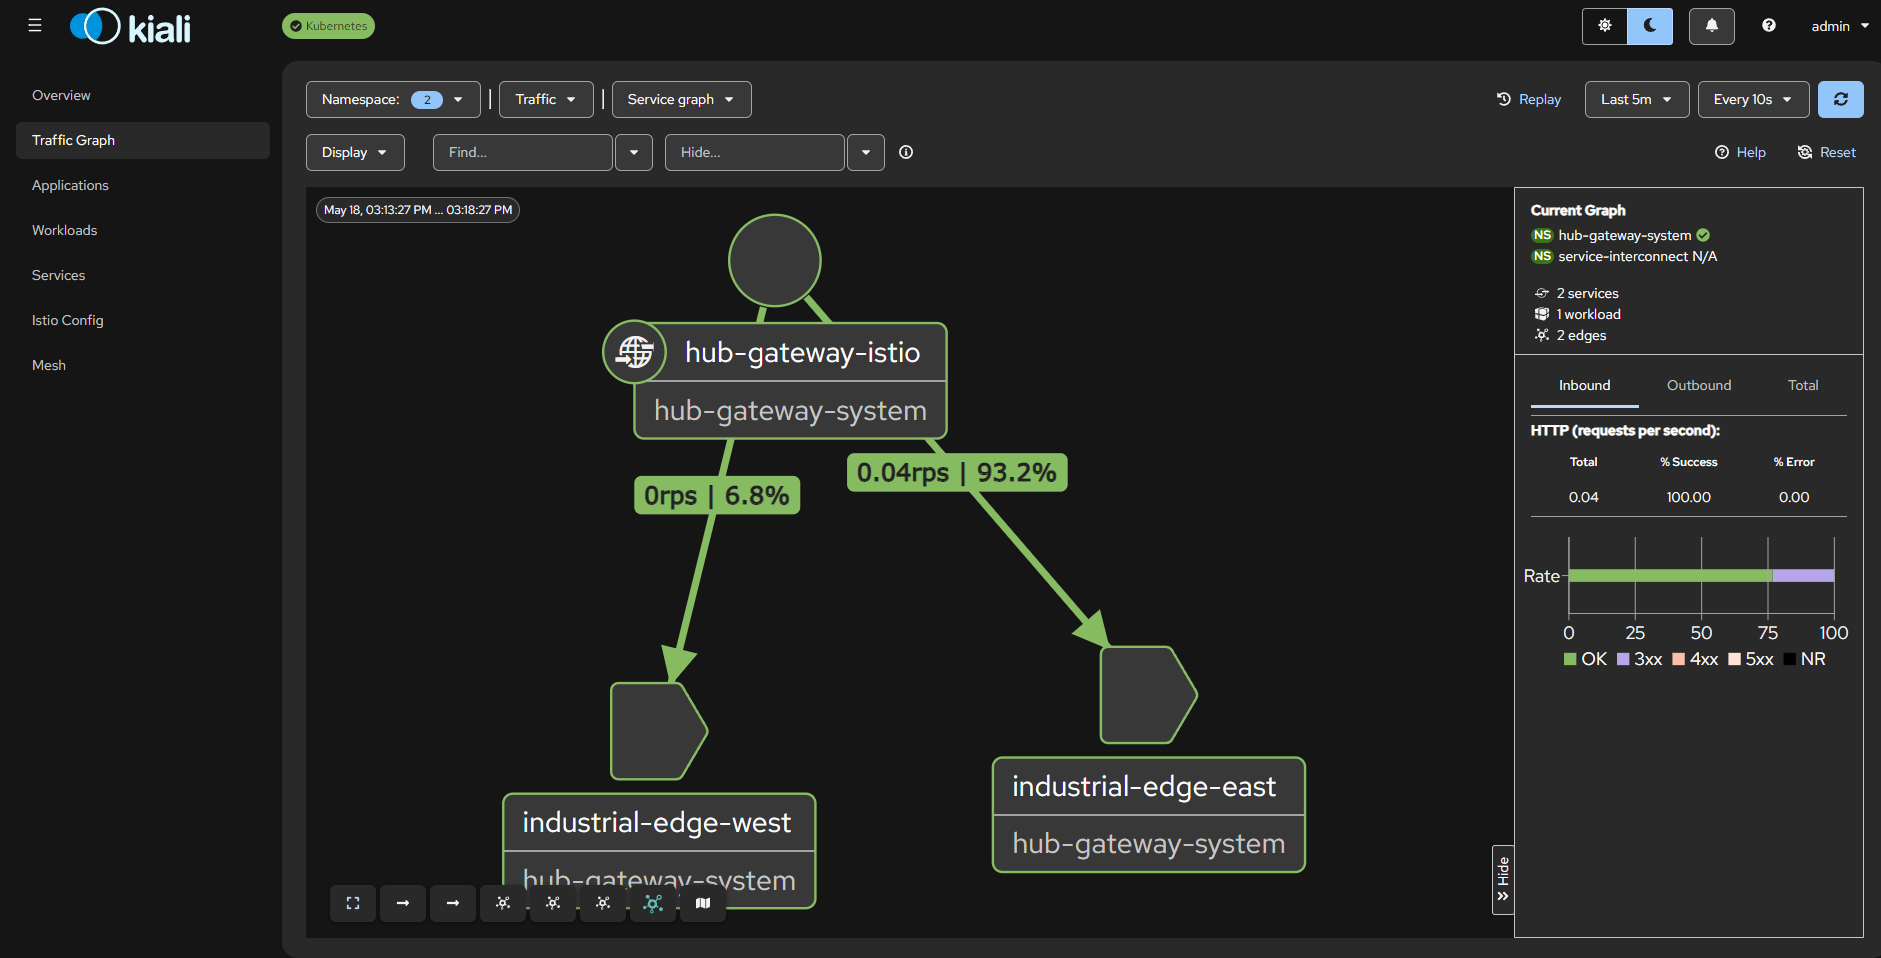Open Mesh page

click(49, 365)
